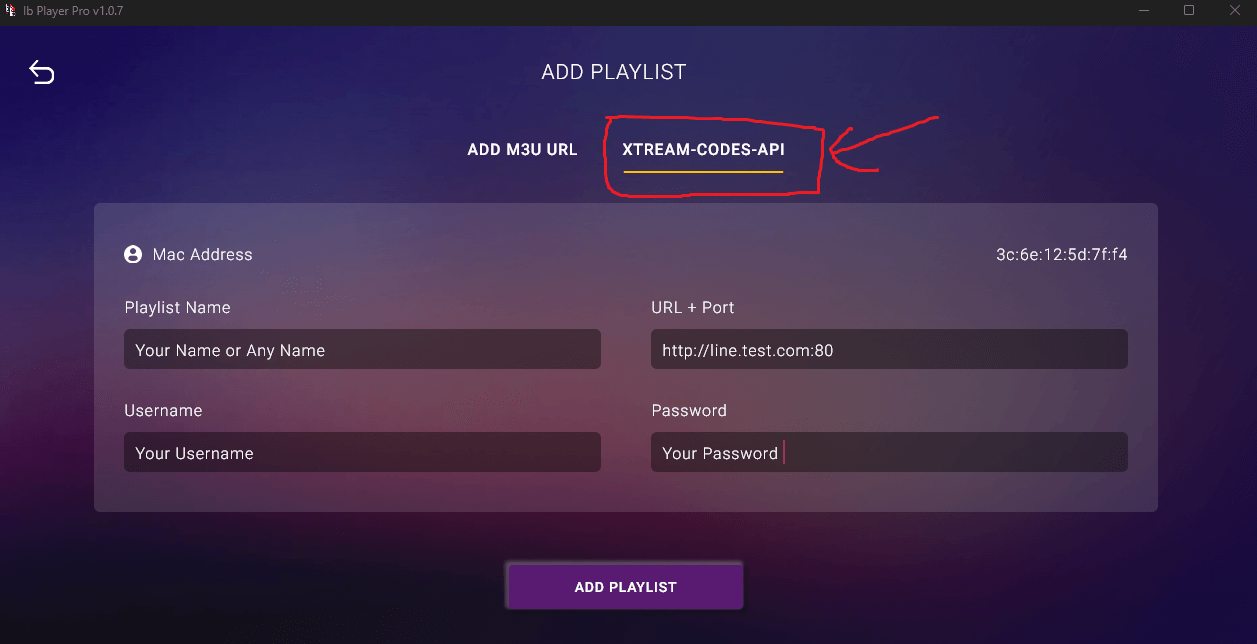Minimize the Ib Player Pro window
1257x644 pixels.
(1144, 10)
